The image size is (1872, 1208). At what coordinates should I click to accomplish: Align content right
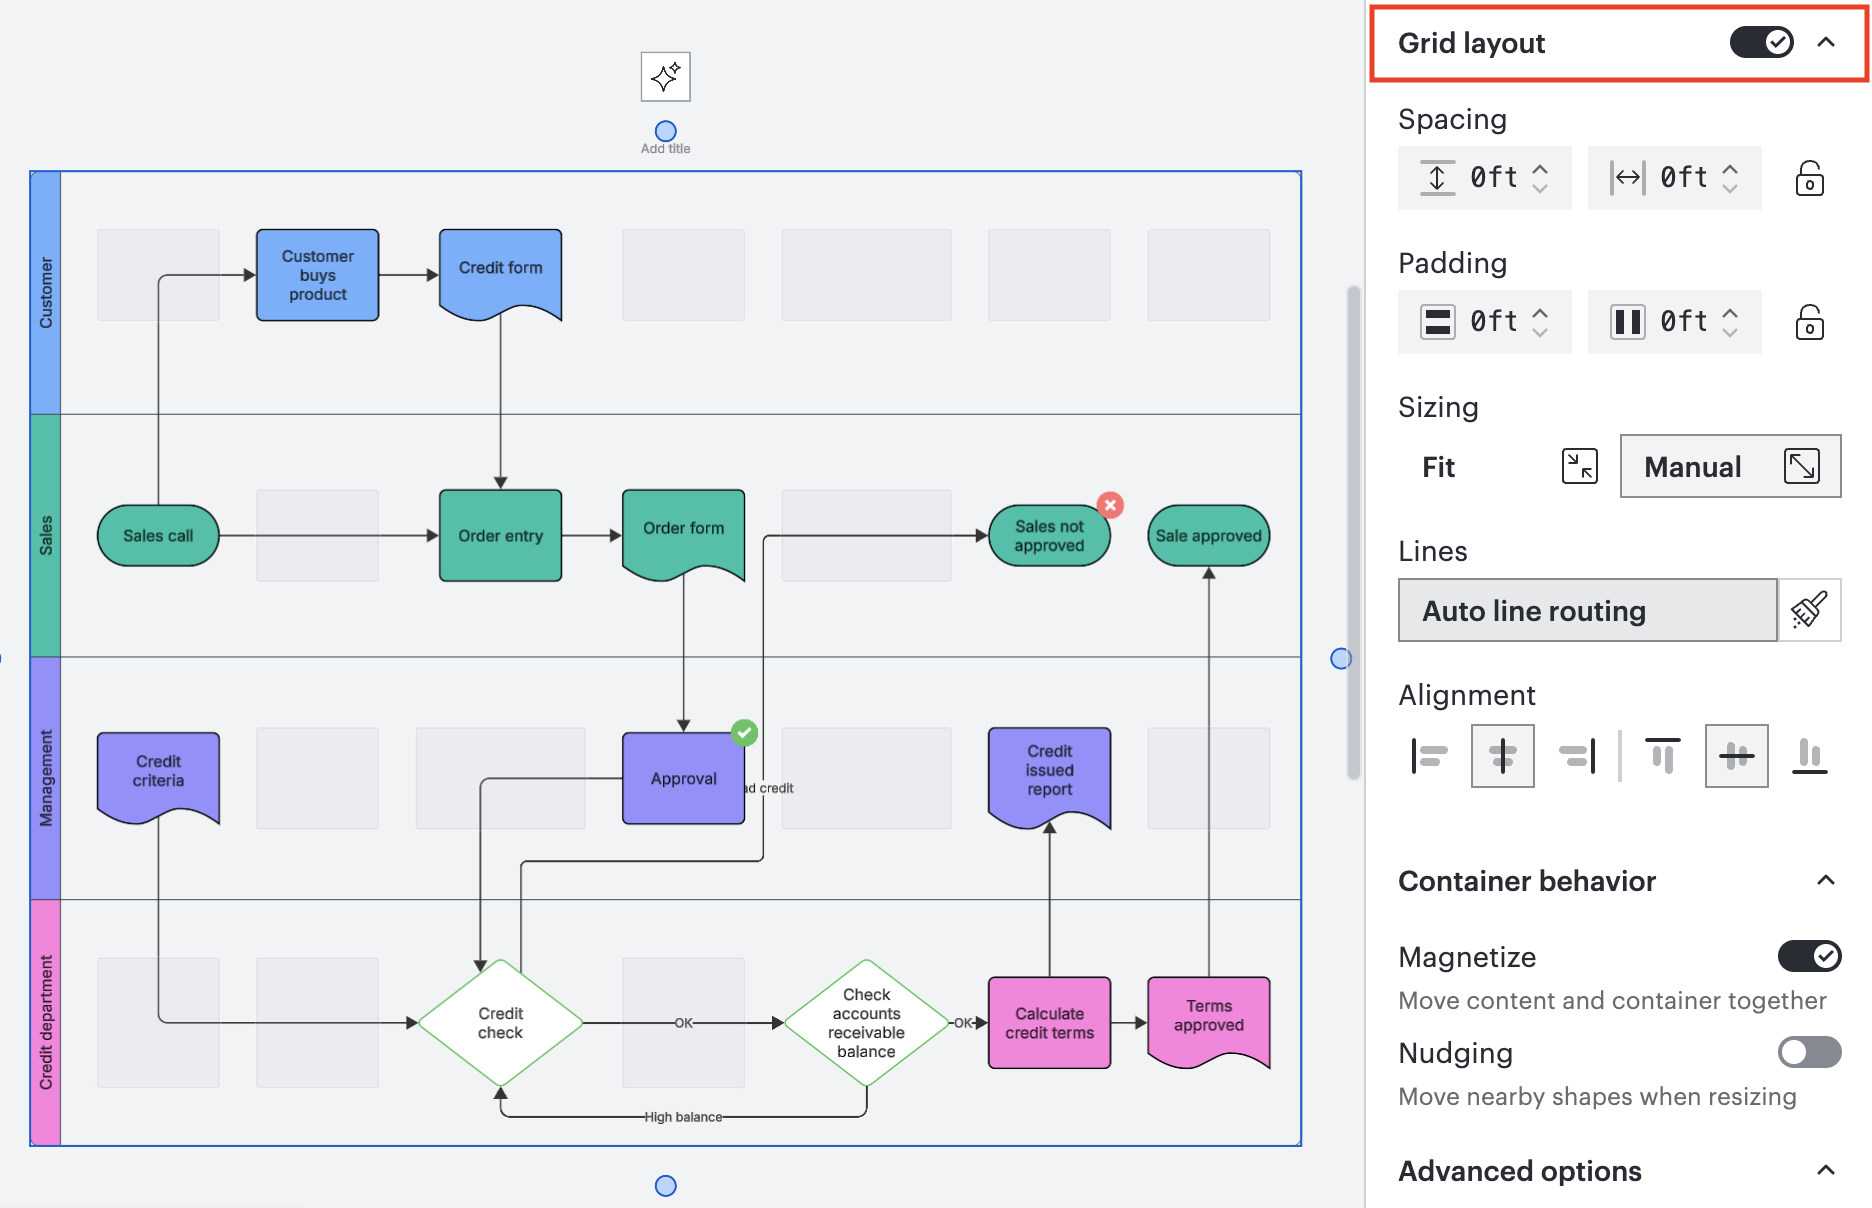(x=1577, y=756)
